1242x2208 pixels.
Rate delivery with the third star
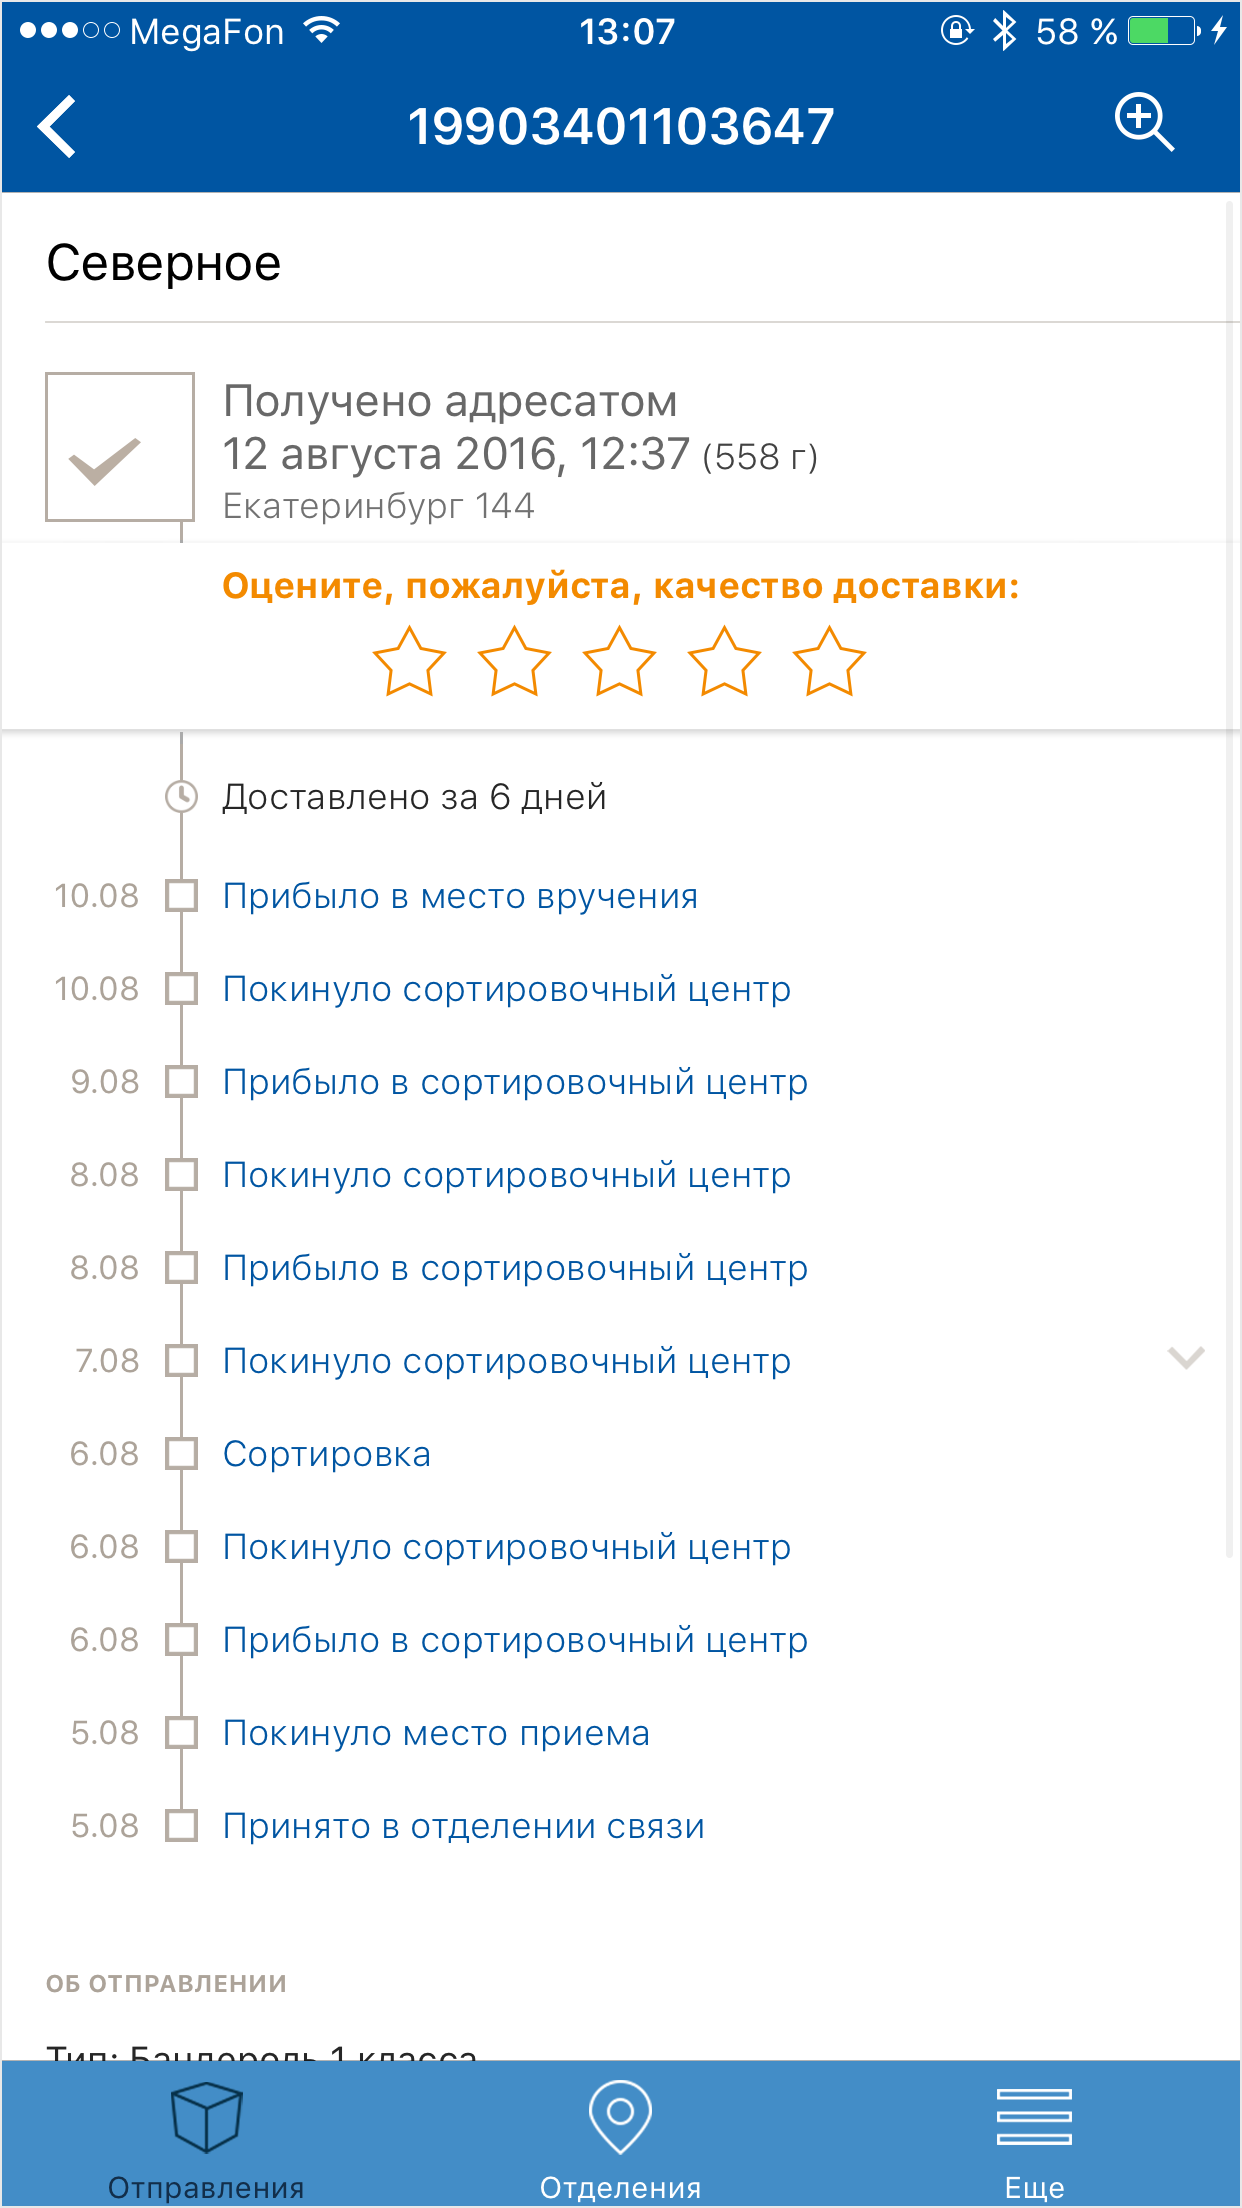coord(619,661)
